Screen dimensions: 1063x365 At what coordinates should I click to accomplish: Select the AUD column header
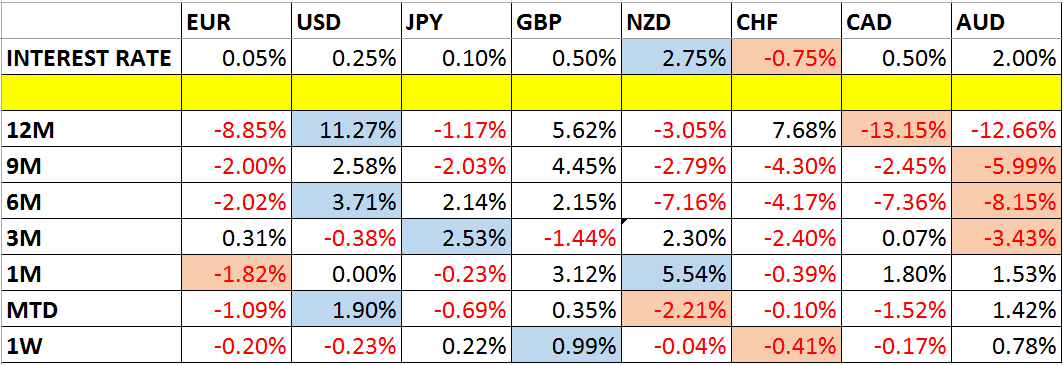coord(1007,22)
